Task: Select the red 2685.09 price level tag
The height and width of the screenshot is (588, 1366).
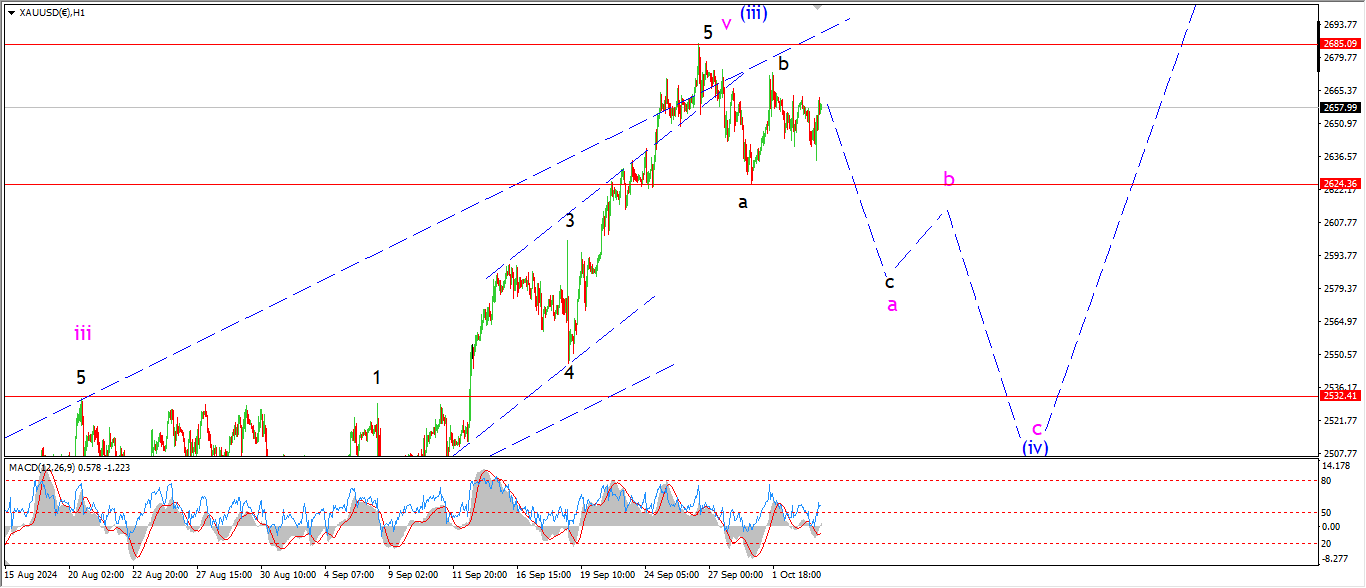Action: 1340,44
